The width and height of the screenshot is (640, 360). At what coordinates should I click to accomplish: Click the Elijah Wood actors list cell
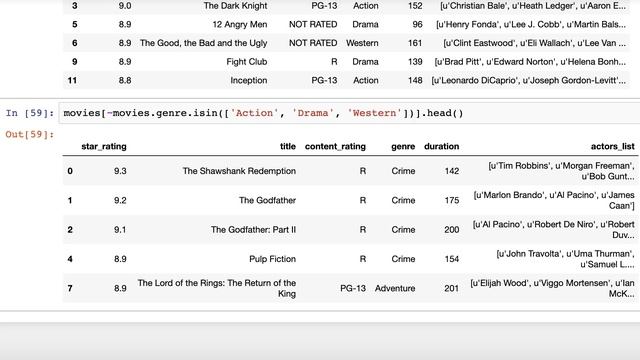coord(552,288)
